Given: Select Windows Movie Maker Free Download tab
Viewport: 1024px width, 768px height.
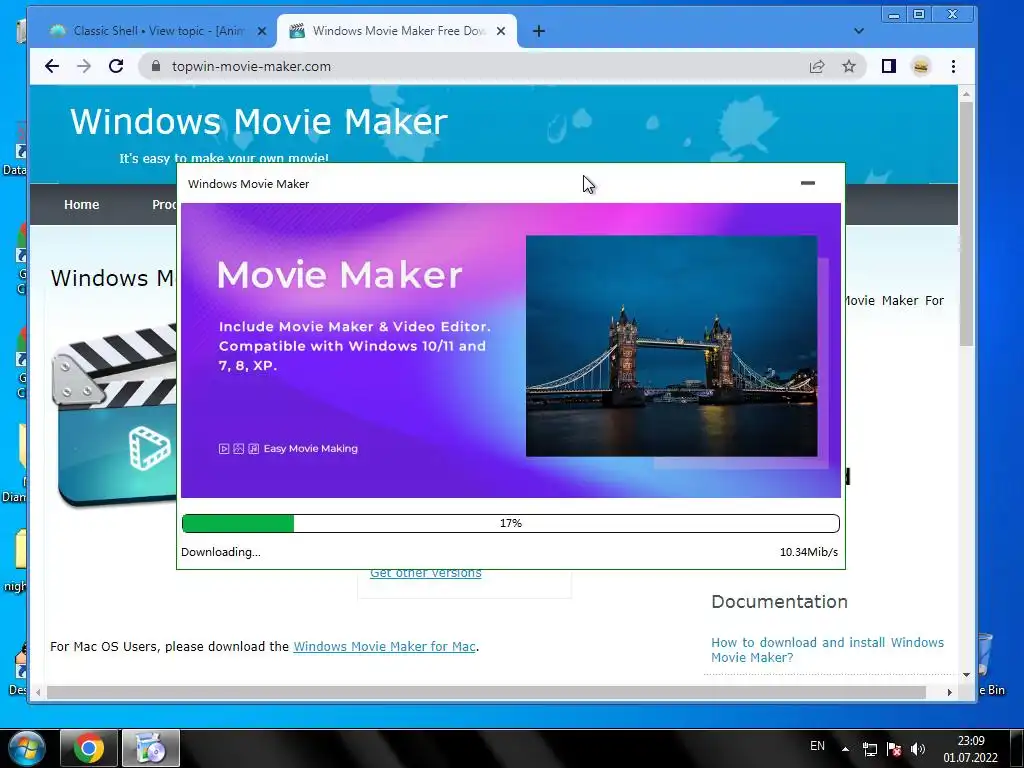Looking at the screenshot, I should (x=397, y=31).
